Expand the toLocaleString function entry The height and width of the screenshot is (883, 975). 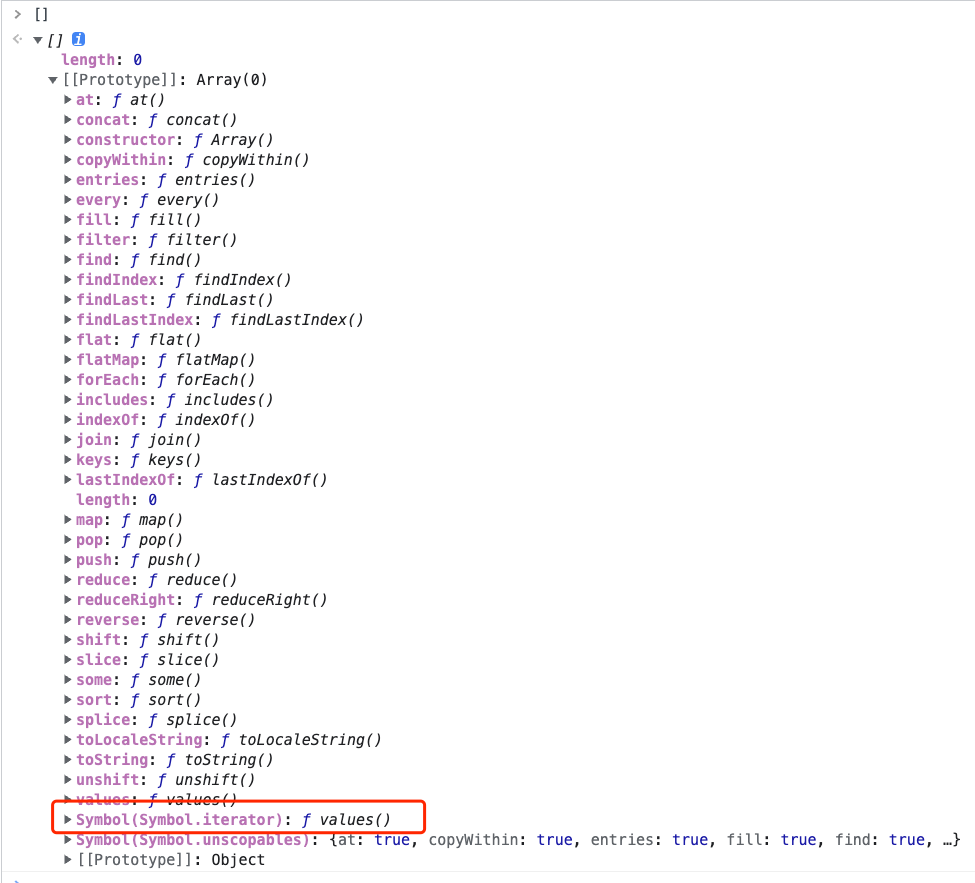click(x=68, y=739)
